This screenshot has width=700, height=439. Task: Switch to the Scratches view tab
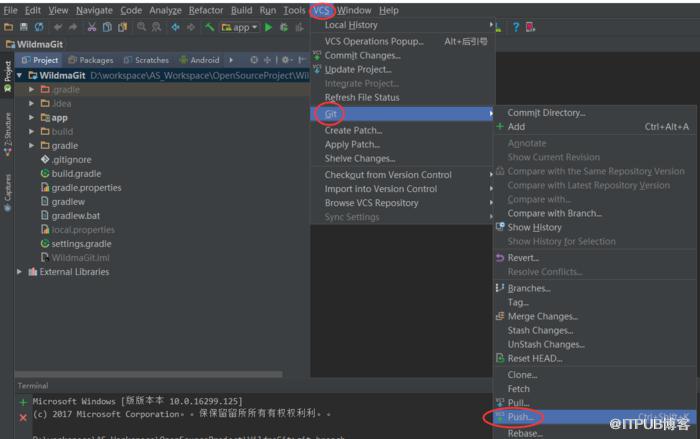(x=146, y=60)
